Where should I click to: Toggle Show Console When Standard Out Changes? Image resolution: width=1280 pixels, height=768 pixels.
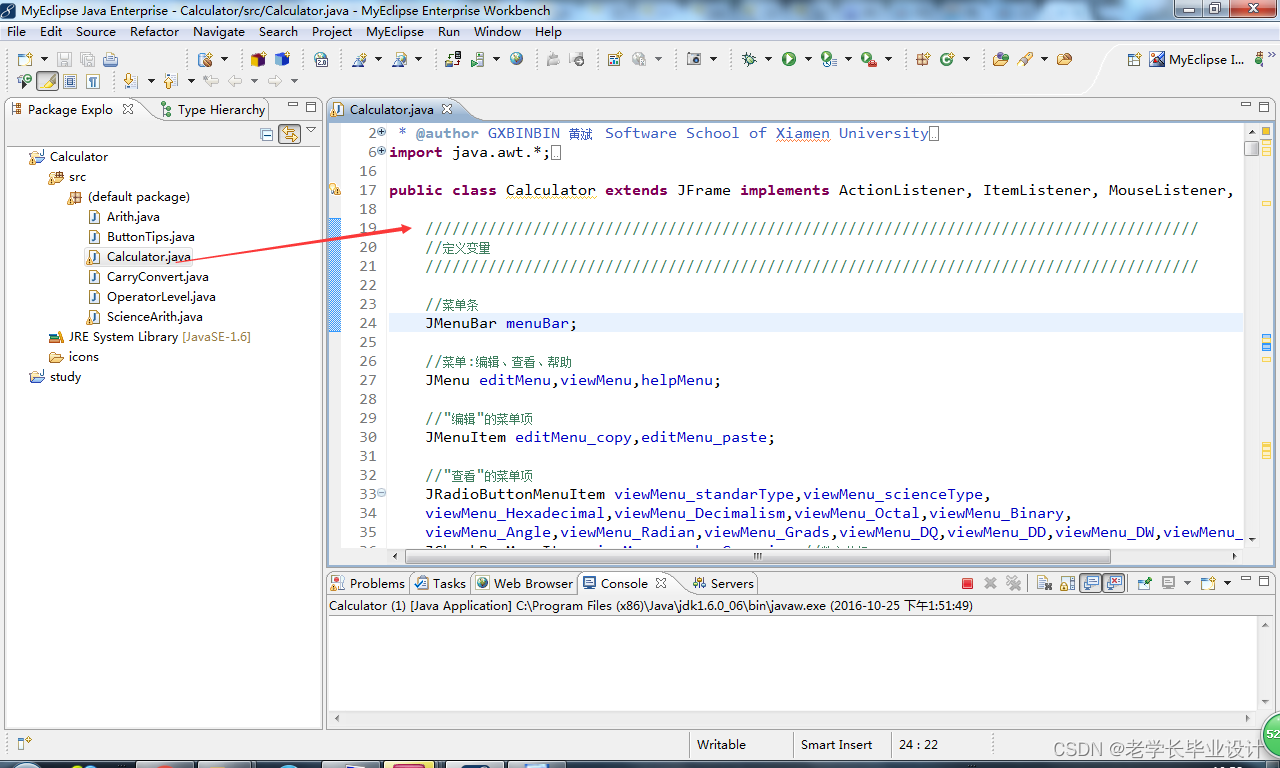coord(1090,583)
